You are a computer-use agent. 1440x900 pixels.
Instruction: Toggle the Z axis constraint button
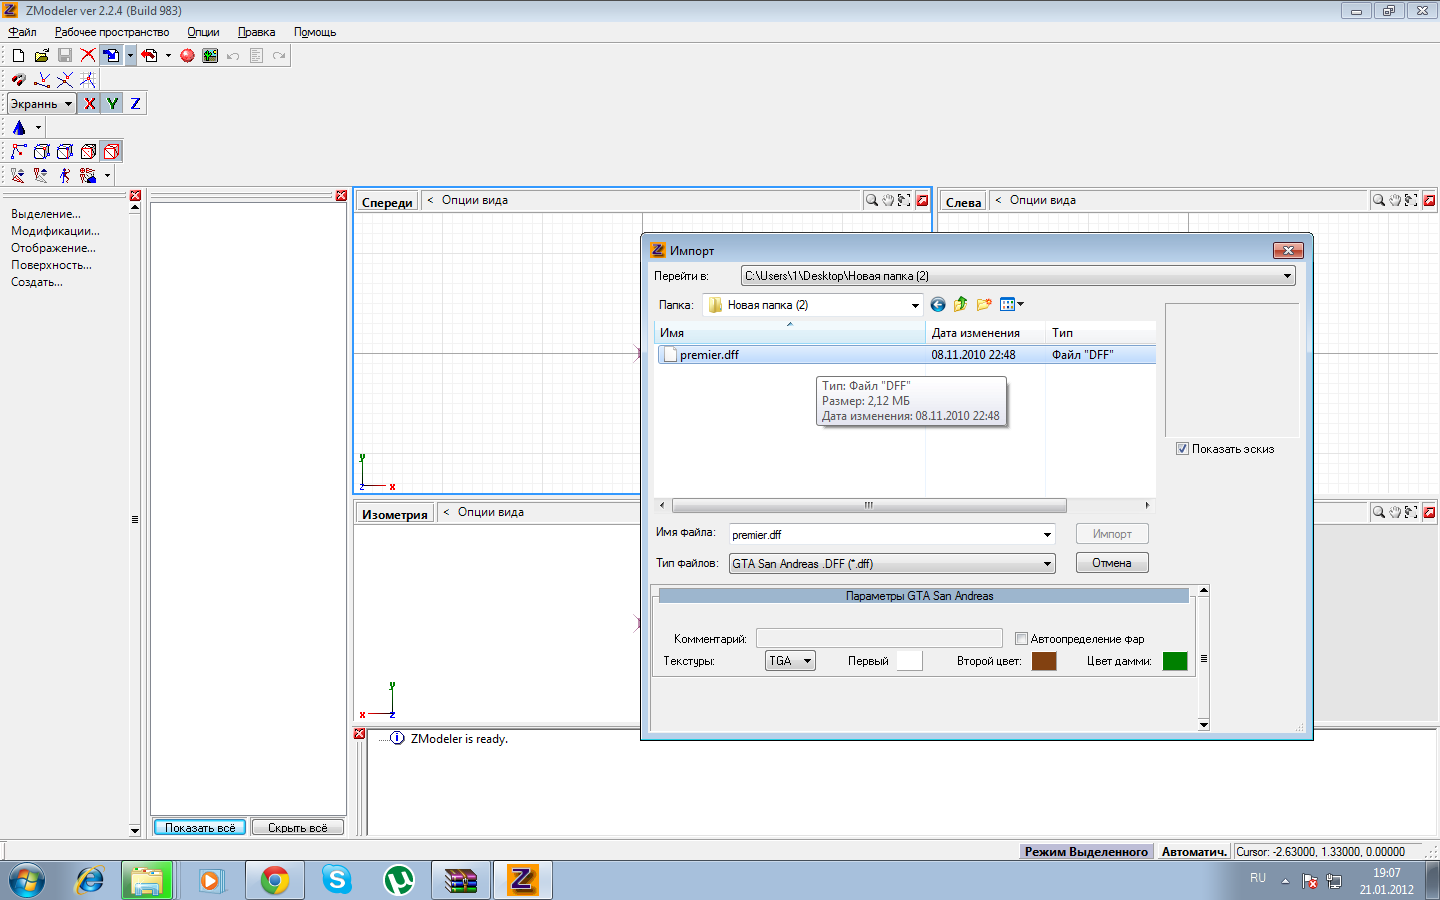(x=135, y=104)
